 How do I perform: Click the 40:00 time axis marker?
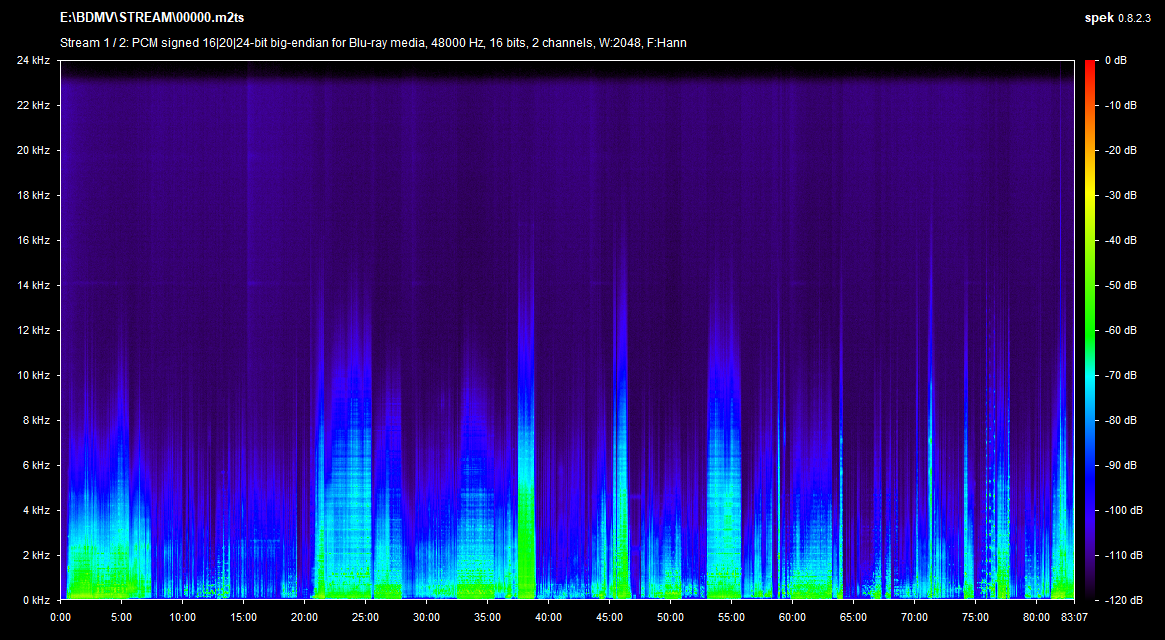point(548,618)
